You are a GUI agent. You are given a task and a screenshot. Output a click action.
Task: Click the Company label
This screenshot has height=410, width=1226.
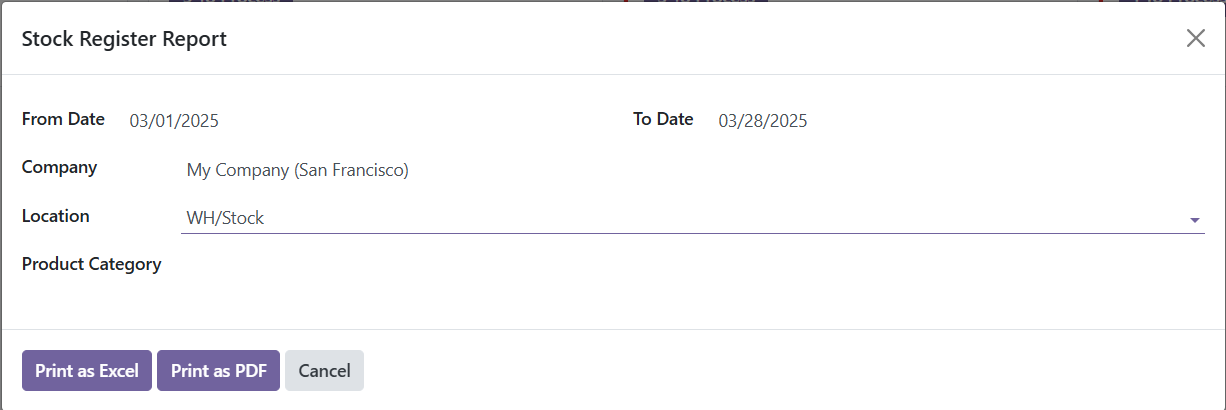pyautogui.click(x=59, y=167)
